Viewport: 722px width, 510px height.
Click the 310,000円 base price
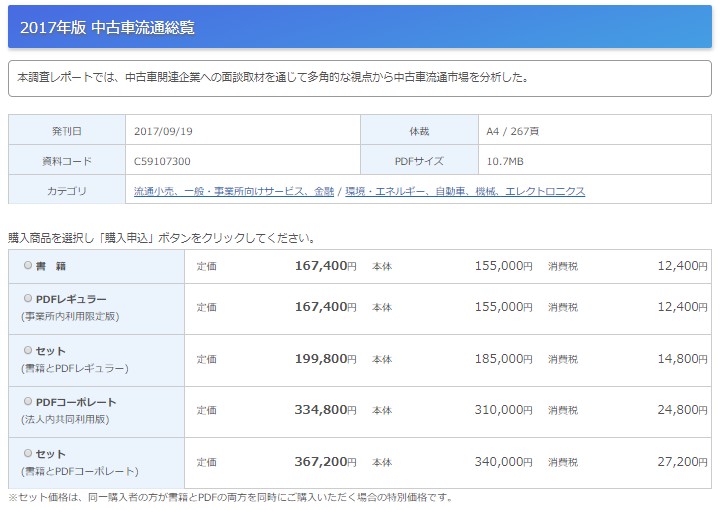[x=504, y=410]
